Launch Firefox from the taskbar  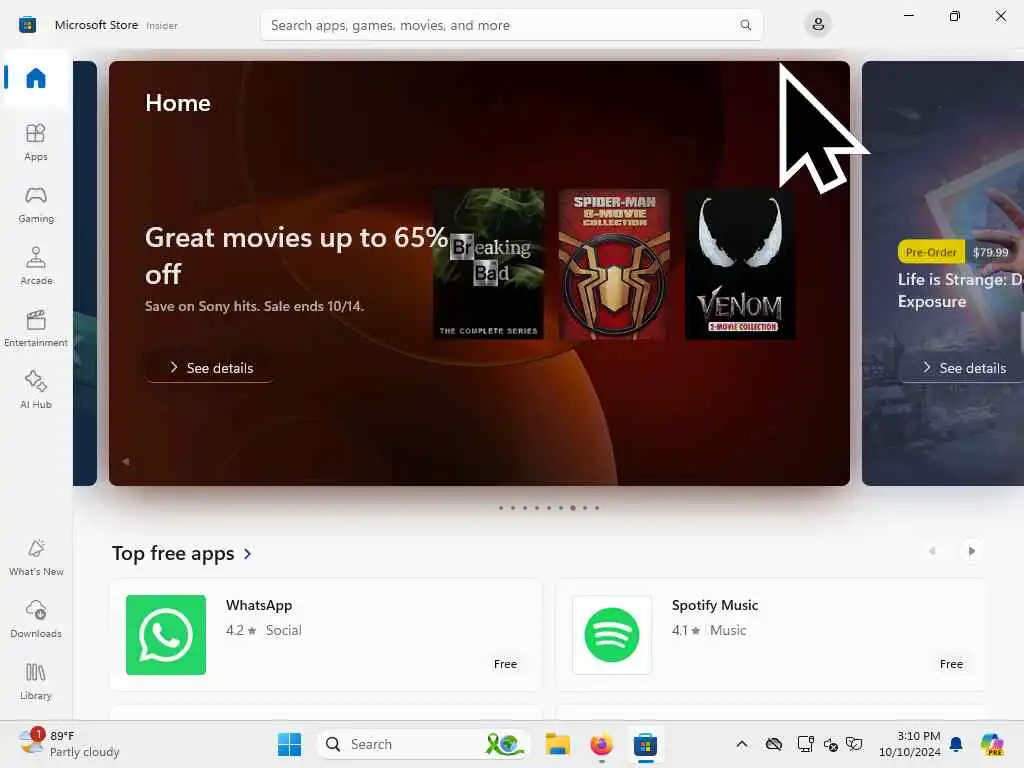click(601, 744)
